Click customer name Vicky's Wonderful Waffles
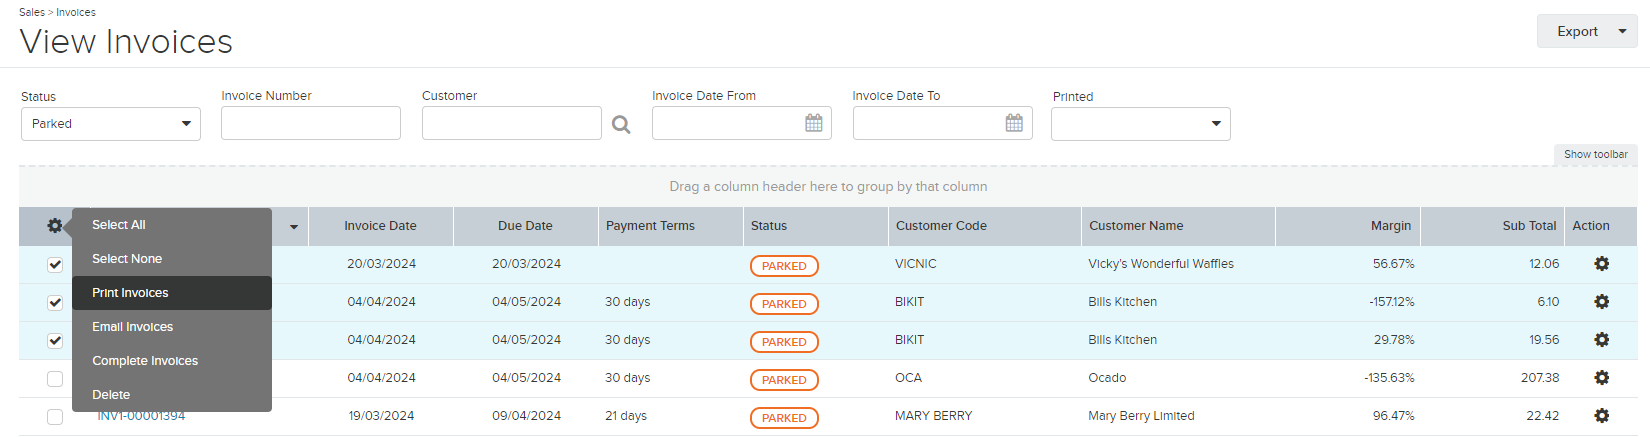The width and height of the screenshot is (1650, 437). point(1161,264)
